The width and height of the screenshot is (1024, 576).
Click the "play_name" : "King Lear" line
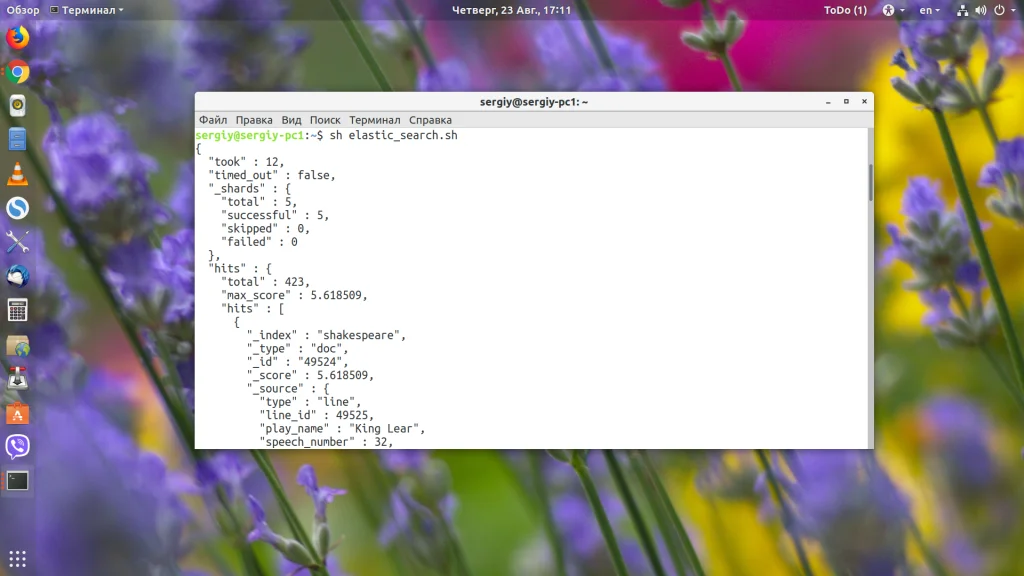[342, 428]
